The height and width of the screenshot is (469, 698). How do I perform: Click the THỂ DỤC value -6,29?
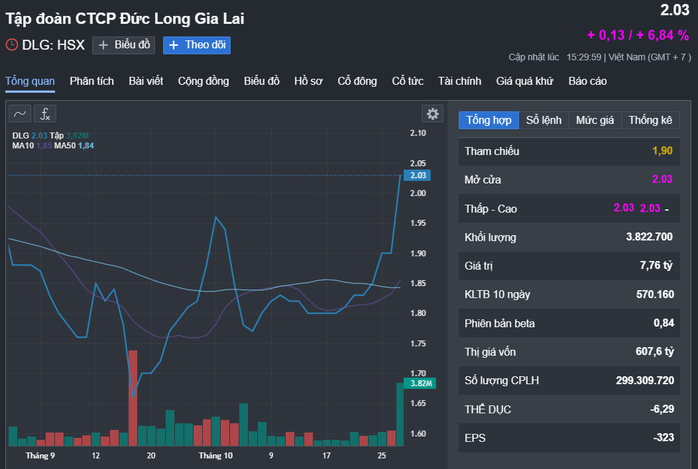[662, 409]
